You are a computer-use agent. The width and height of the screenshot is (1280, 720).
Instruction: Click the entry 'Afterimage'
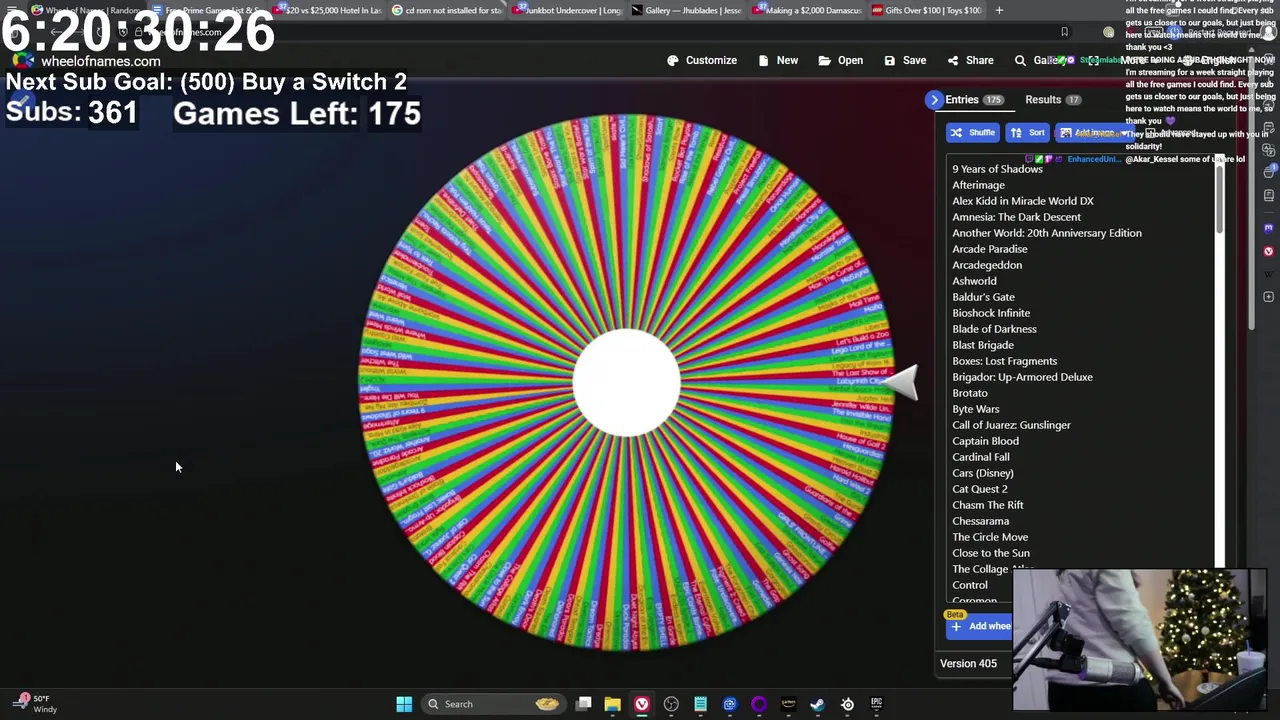pyautogui.click(x=978, y=185)
